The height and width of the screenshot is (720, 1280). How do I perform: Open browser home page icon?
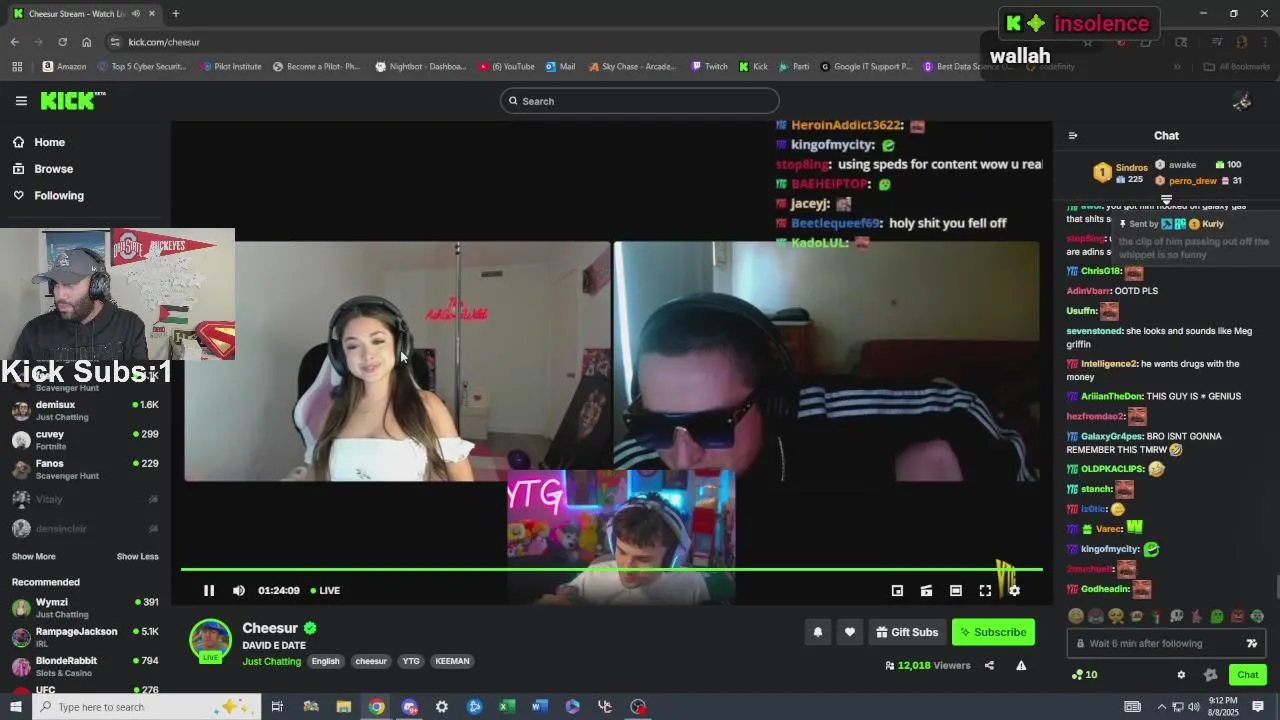click(x=86, y=42)
